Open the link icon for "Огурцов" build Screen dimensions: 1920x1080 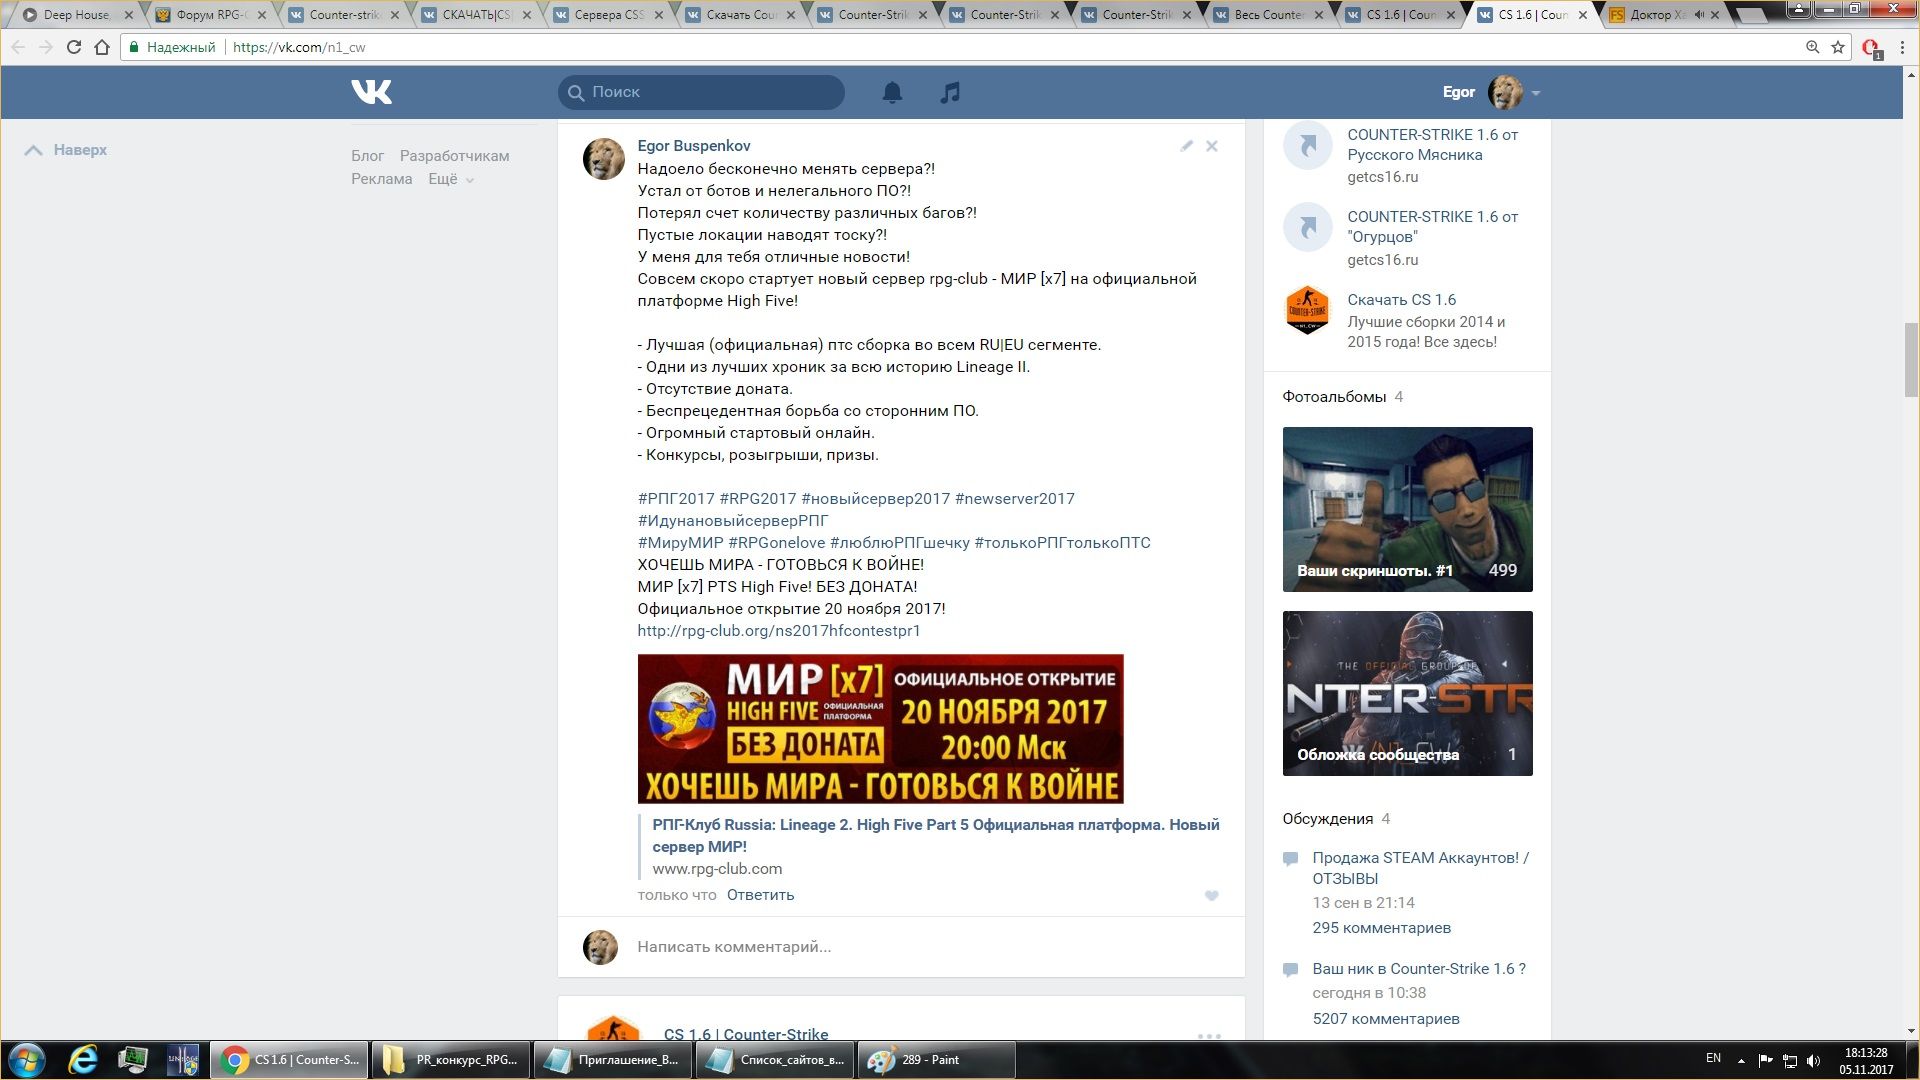[1307, 228]
